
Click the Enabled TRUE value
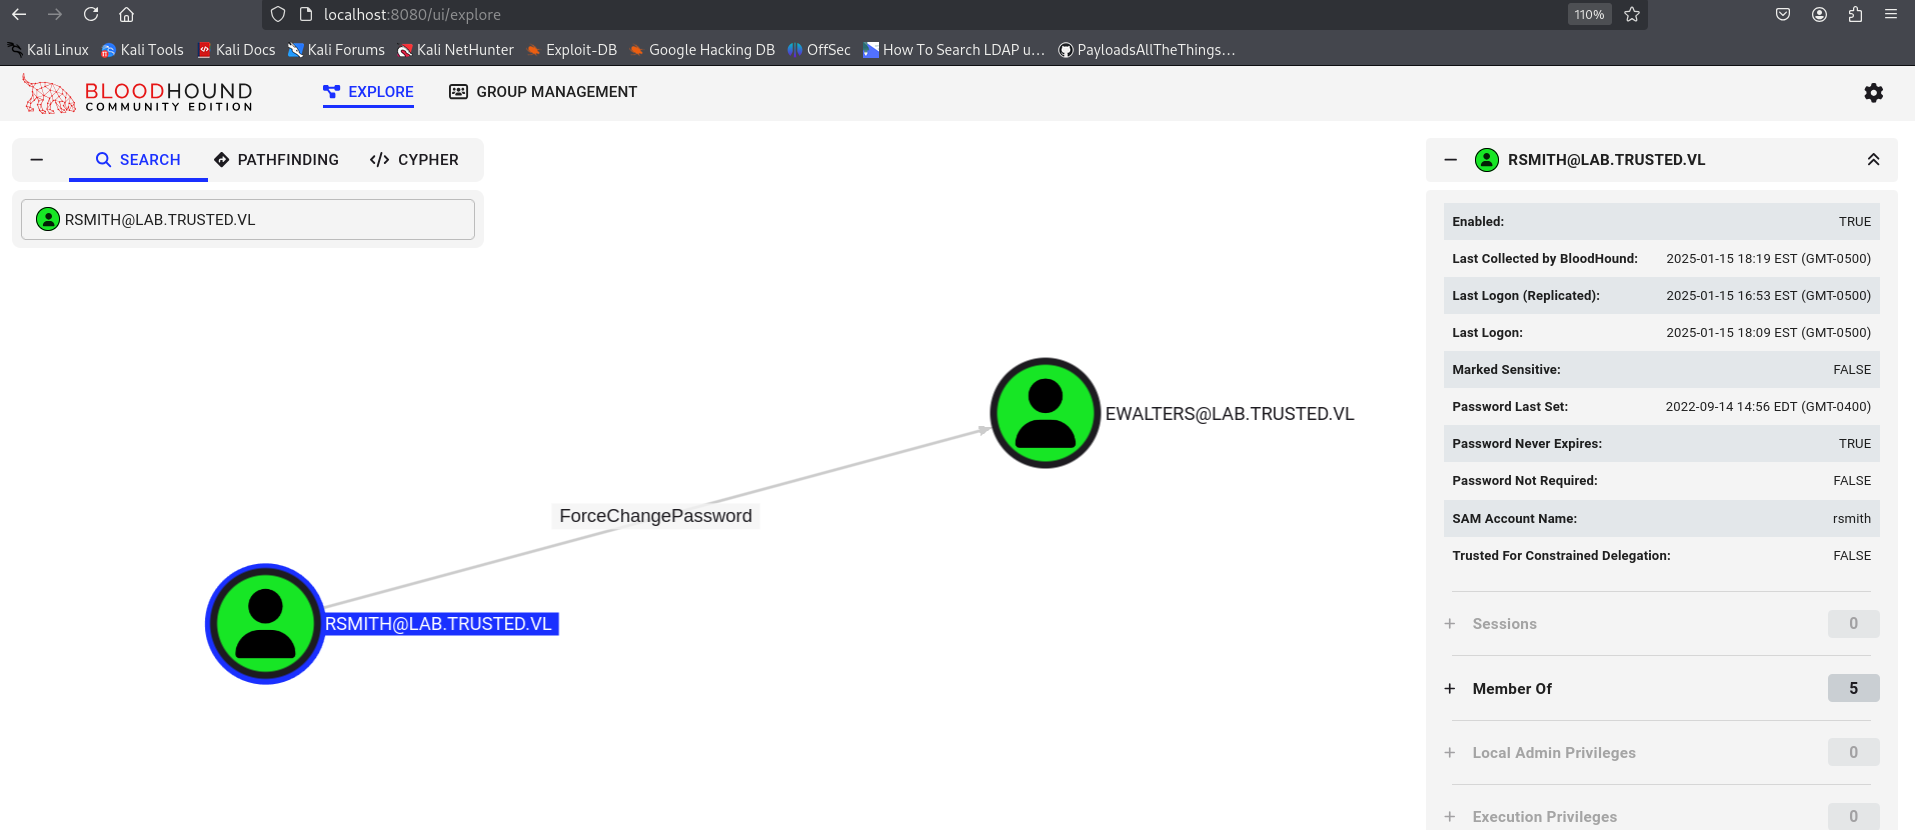click(x=1854, y=222)
